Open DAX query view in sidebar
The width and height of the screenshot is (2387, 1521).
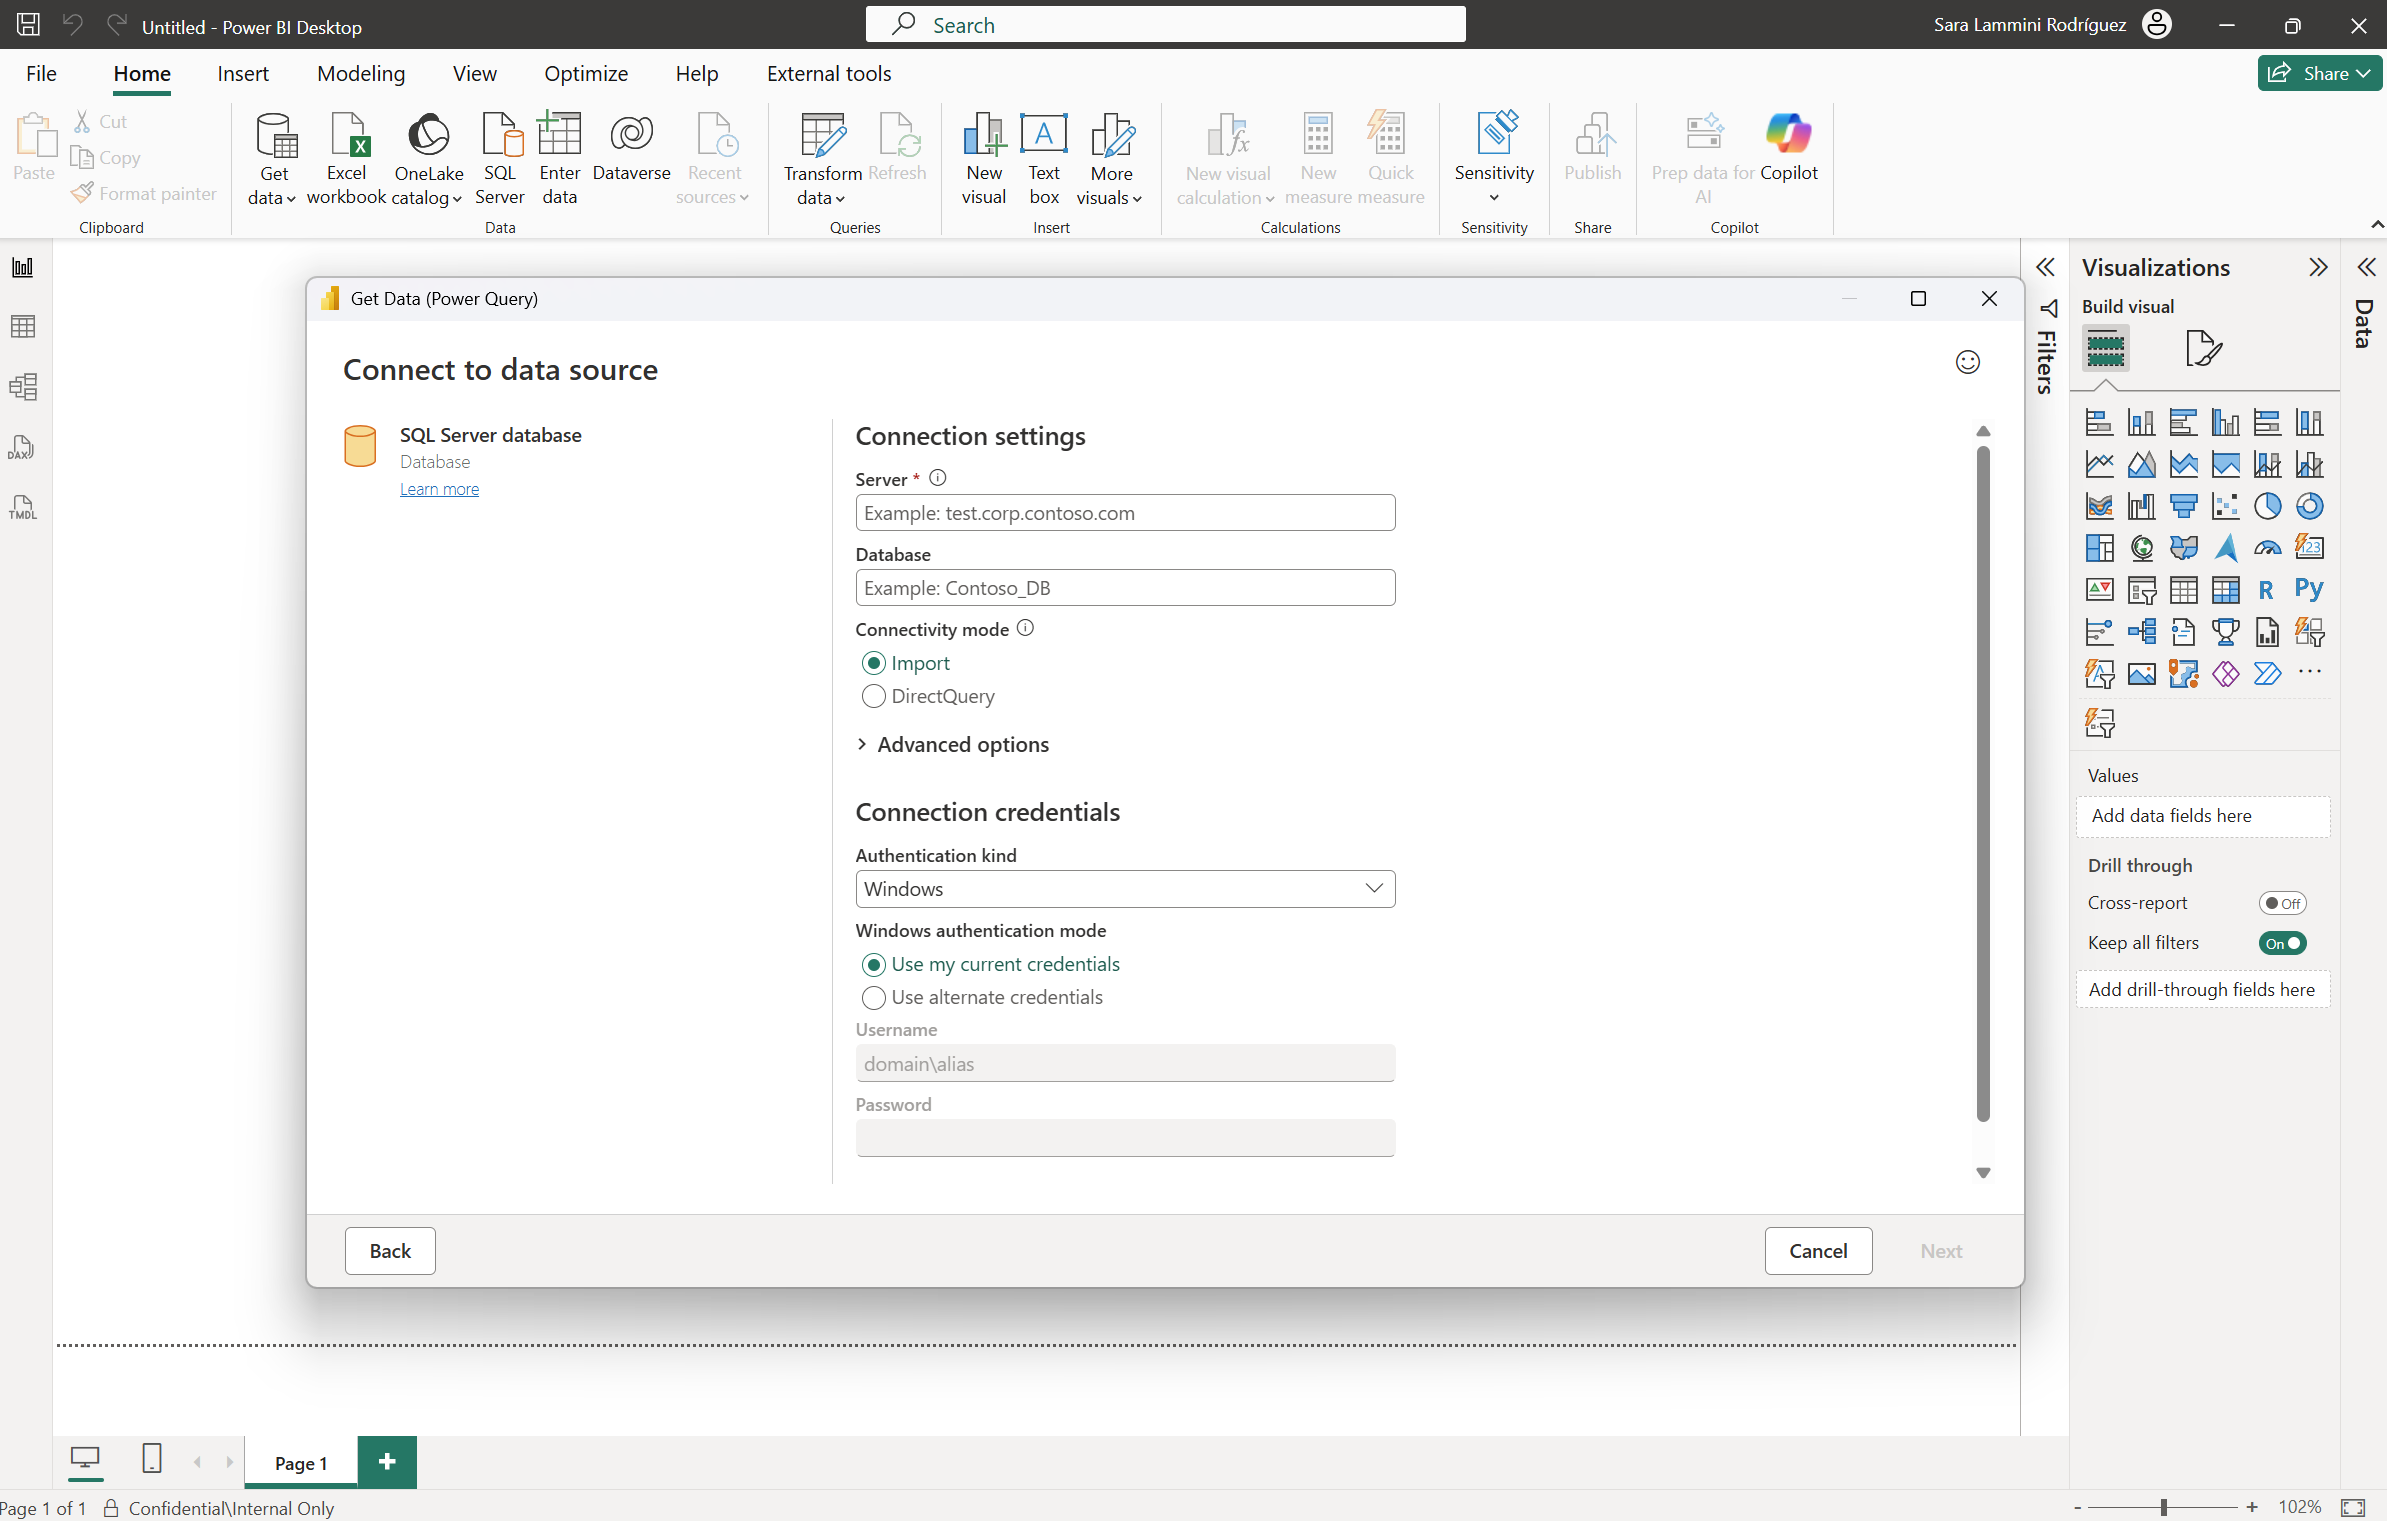[21, 447]
